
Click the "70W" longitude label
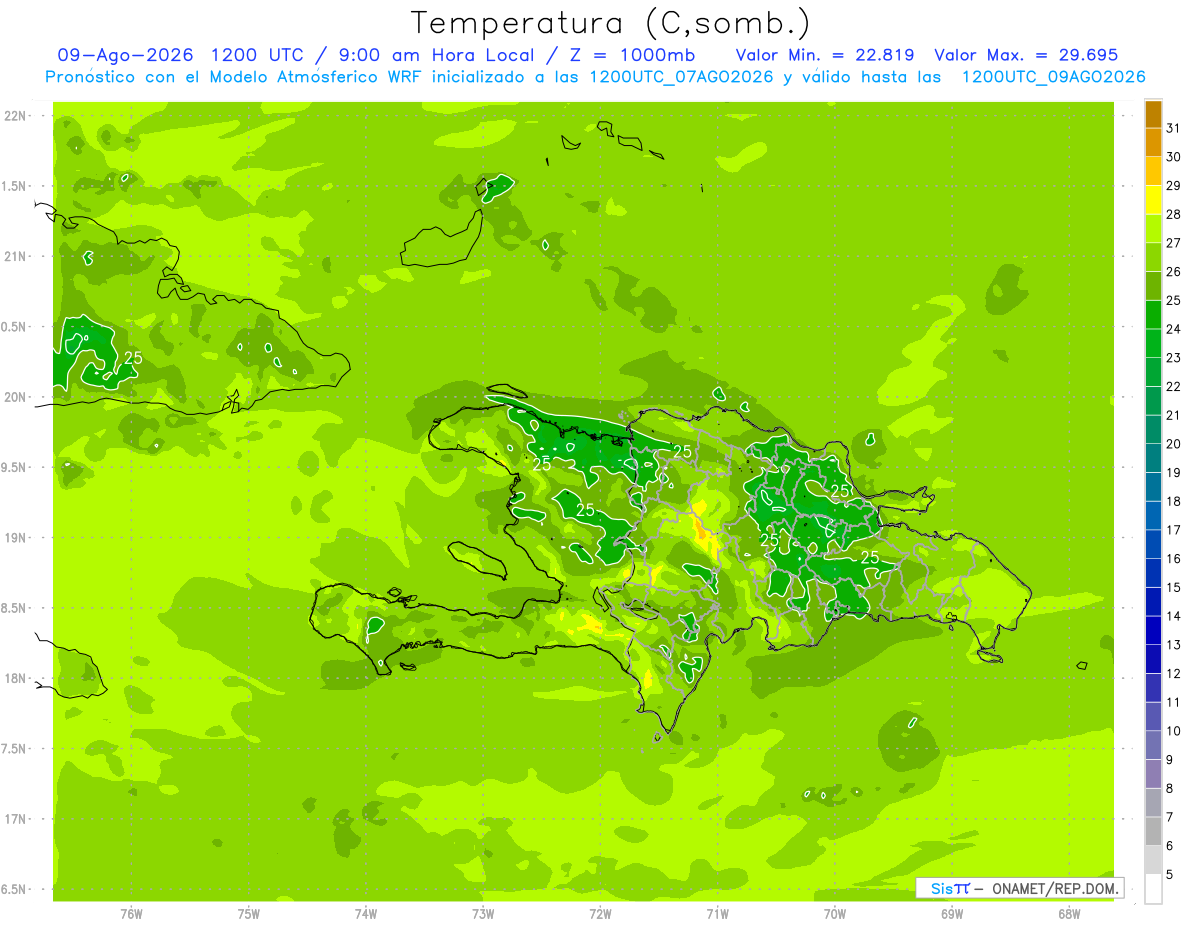(x=835, y=913)
